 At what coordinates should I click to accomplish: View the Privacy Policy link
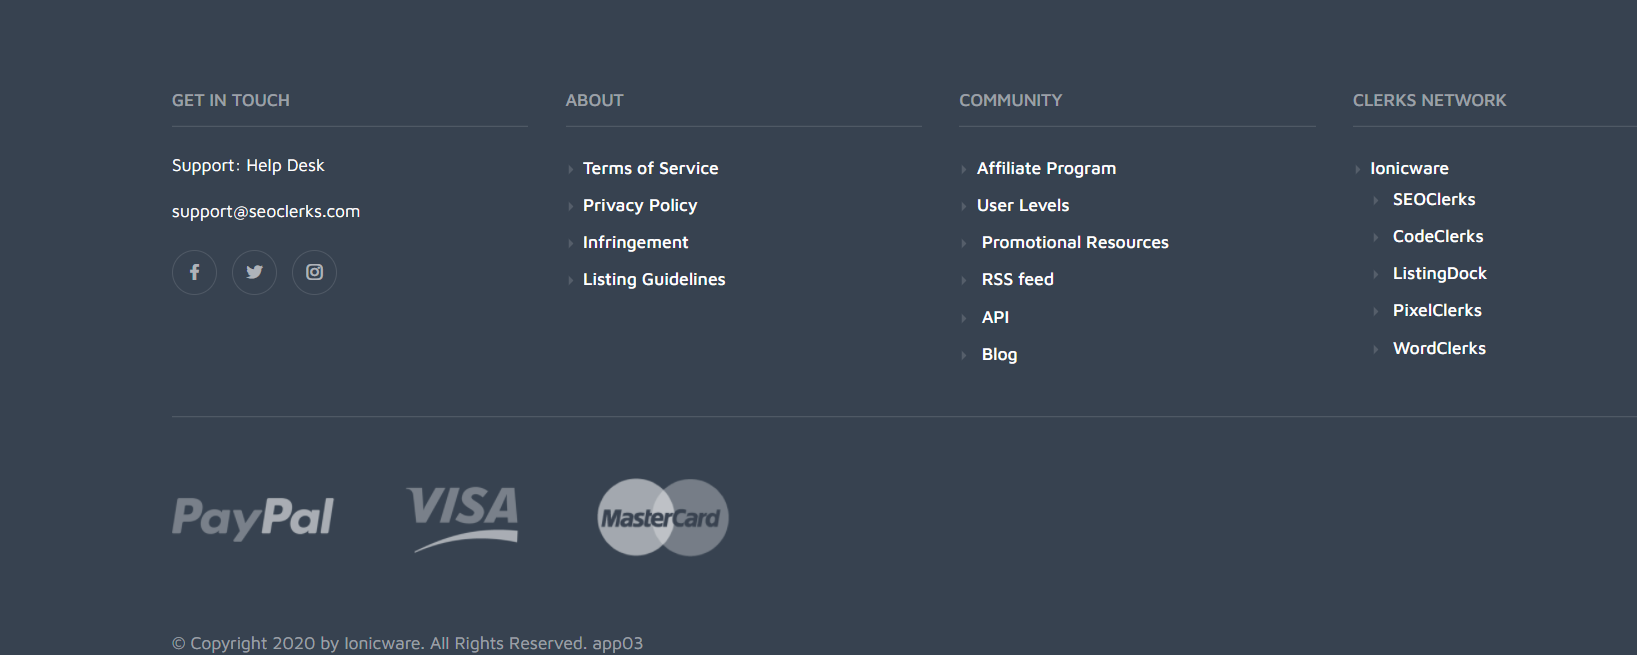pyautogui.click(x=640, y=206)
